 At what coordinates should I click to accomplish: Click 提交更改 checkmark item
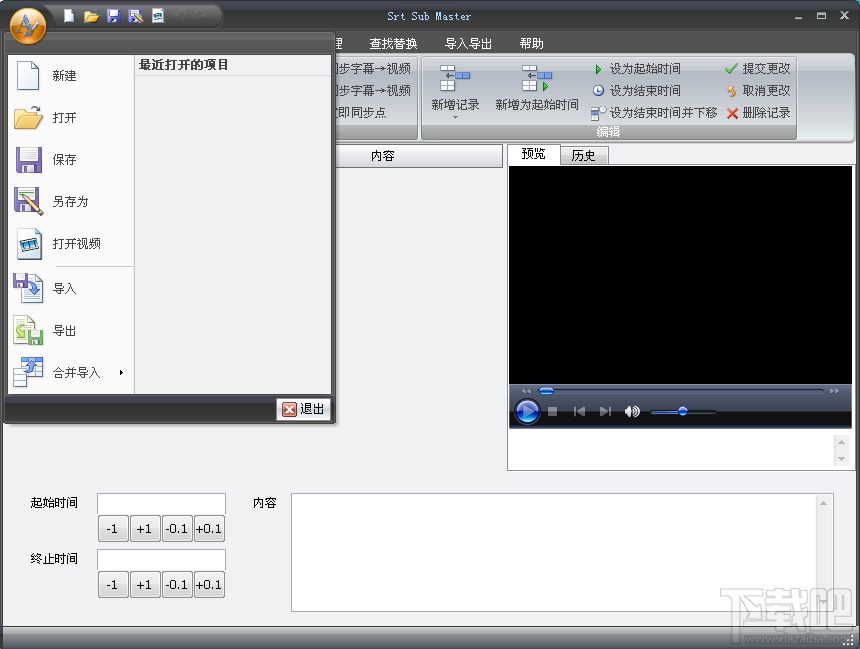(757, 69)
